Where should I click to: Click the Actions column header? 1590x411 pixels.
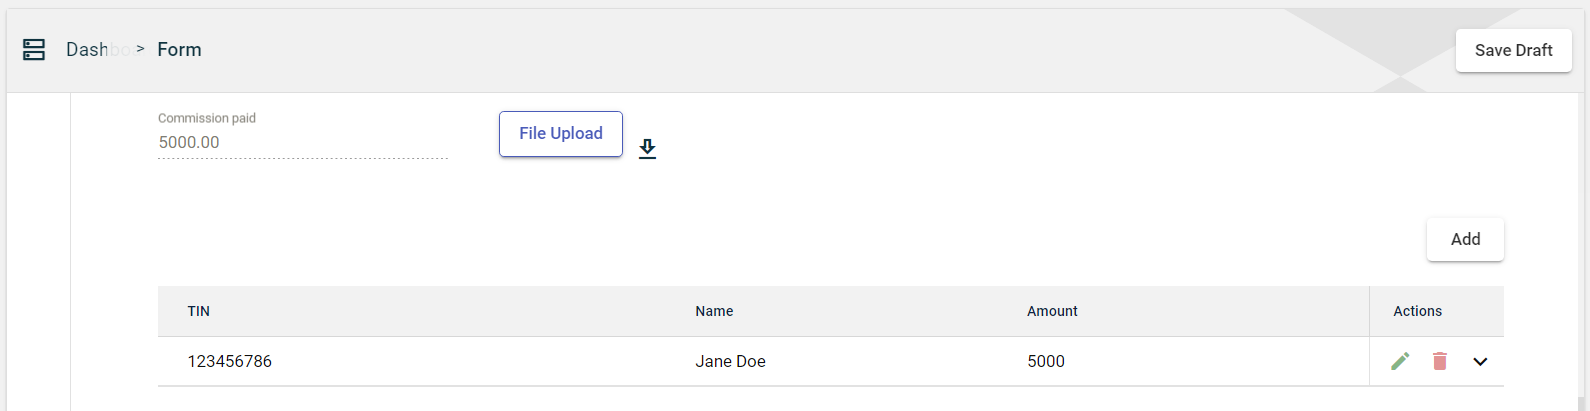(1417, 312)
